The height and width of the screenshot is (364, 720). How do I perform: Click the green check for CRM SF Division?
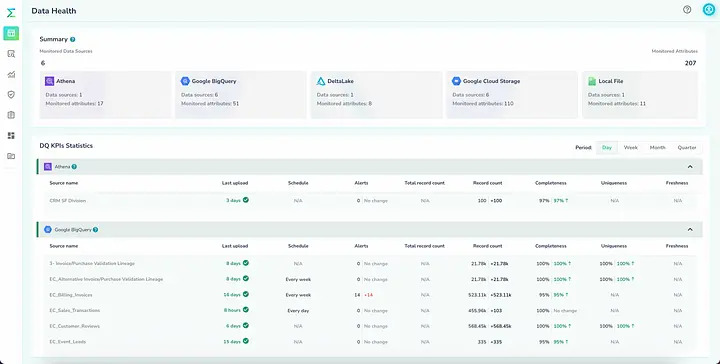pos(246,200)
